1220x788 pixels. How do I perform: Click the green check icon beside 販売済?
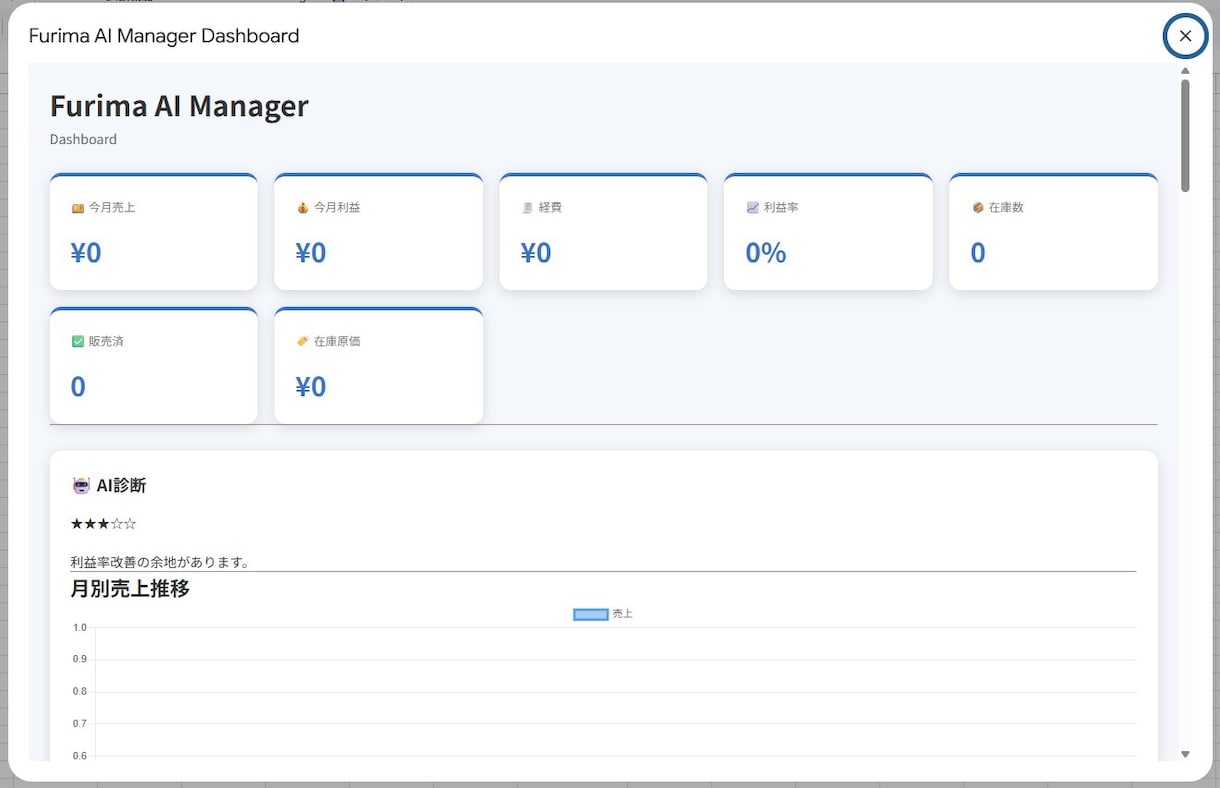78,342
